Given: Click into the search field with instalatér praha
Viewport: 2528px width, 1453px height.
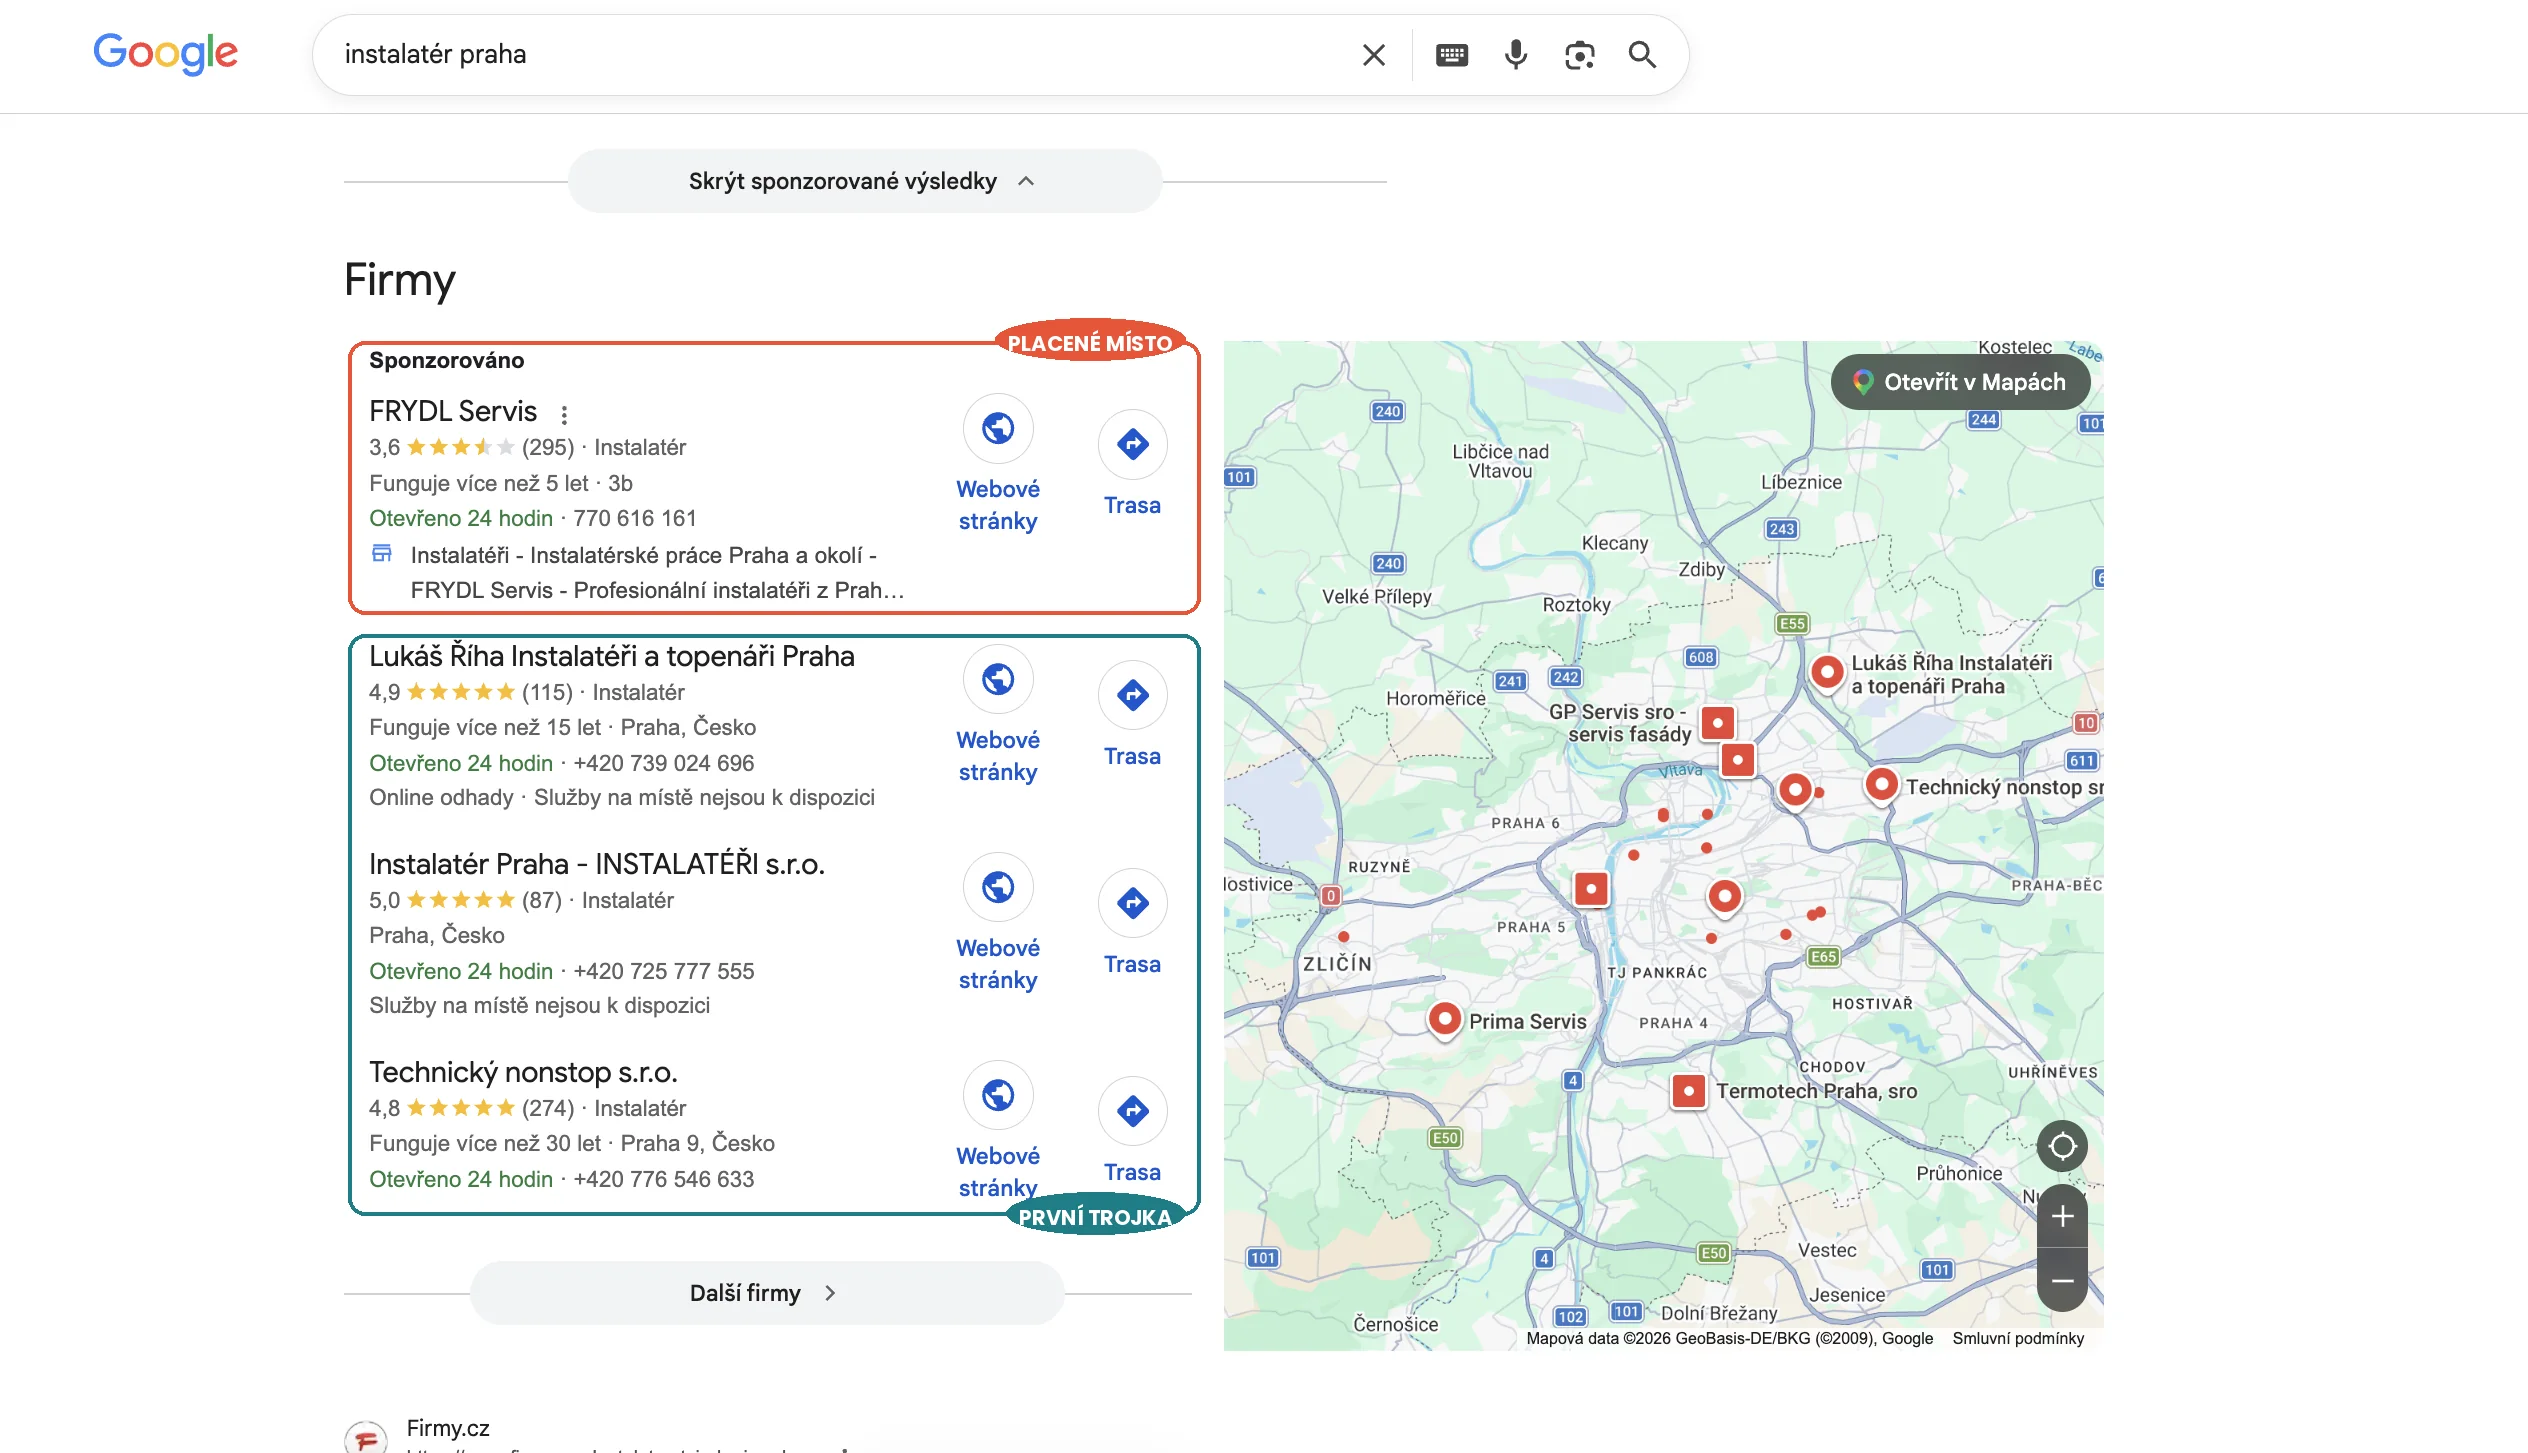Looking at the screenshot, I should click(x=840, y=55).
